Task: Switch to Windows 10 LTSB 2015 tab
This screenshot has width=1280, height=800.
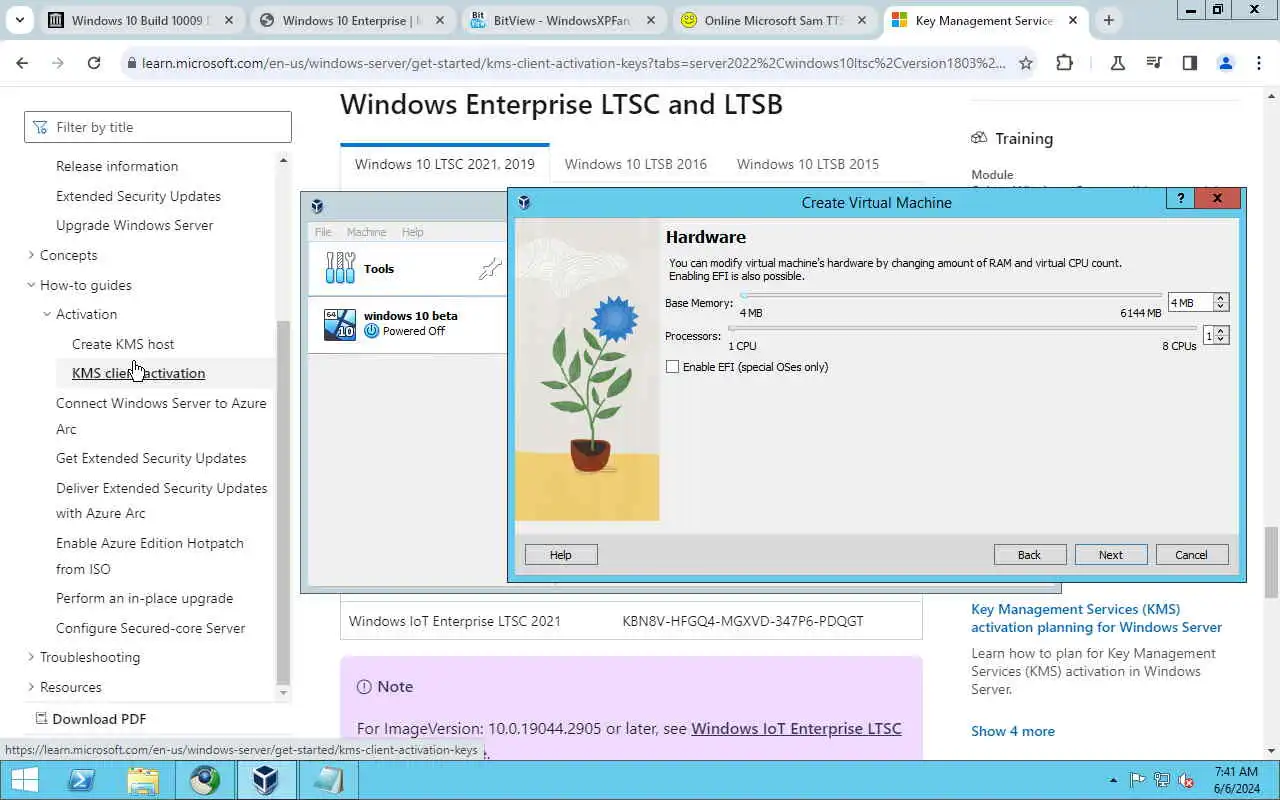Action: (808, 164)
